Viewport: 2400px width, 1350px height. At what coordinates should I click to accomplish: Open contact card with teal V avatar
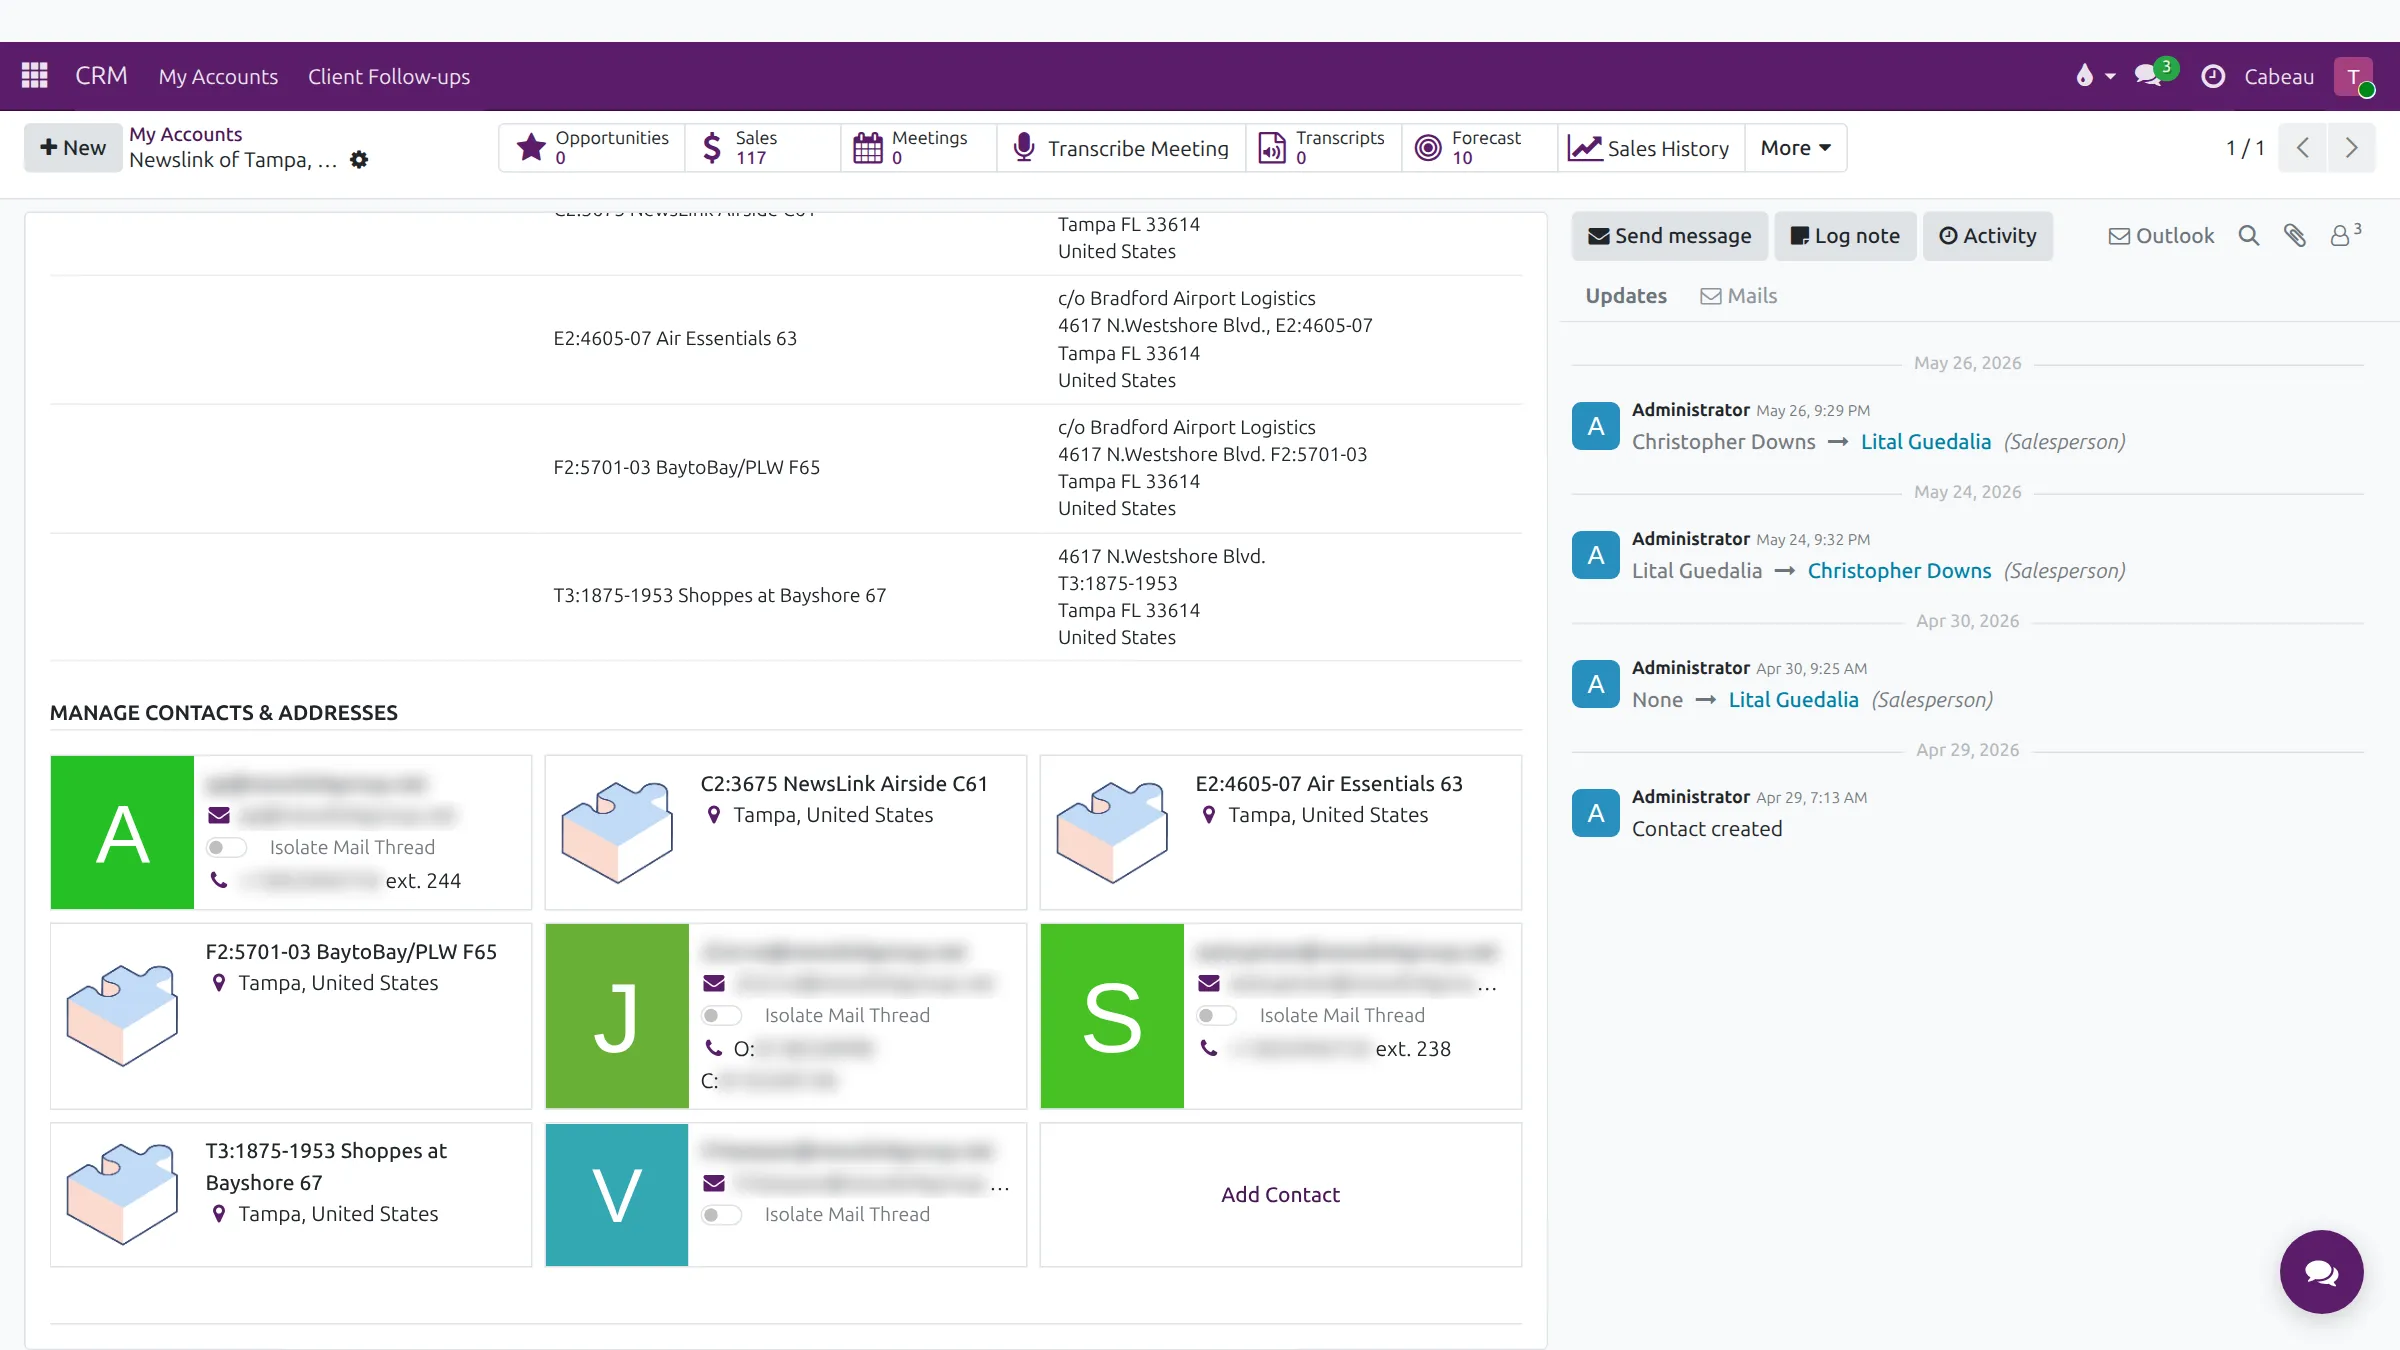[786, 1195]
